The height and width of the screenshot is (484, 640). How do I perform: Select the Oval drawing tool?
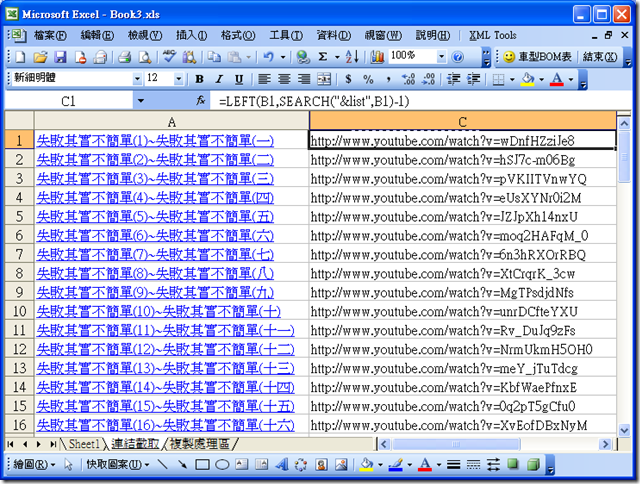(x=222, y=464)
